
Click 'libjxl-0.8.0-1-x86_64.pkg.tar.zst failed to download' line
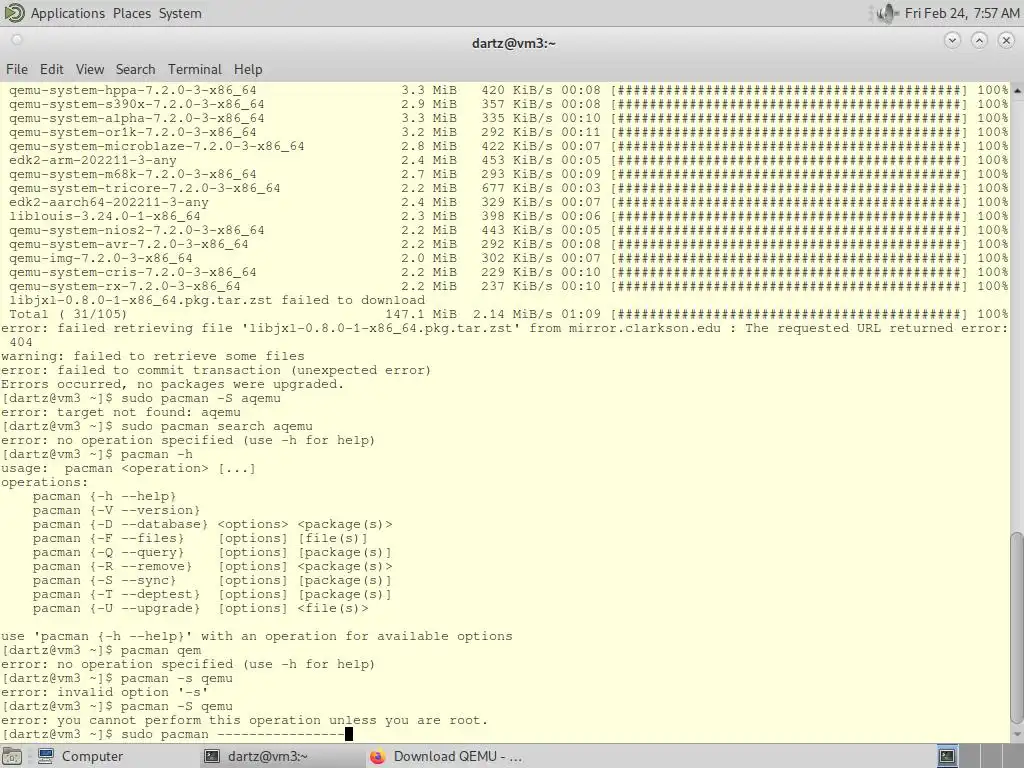217,300
